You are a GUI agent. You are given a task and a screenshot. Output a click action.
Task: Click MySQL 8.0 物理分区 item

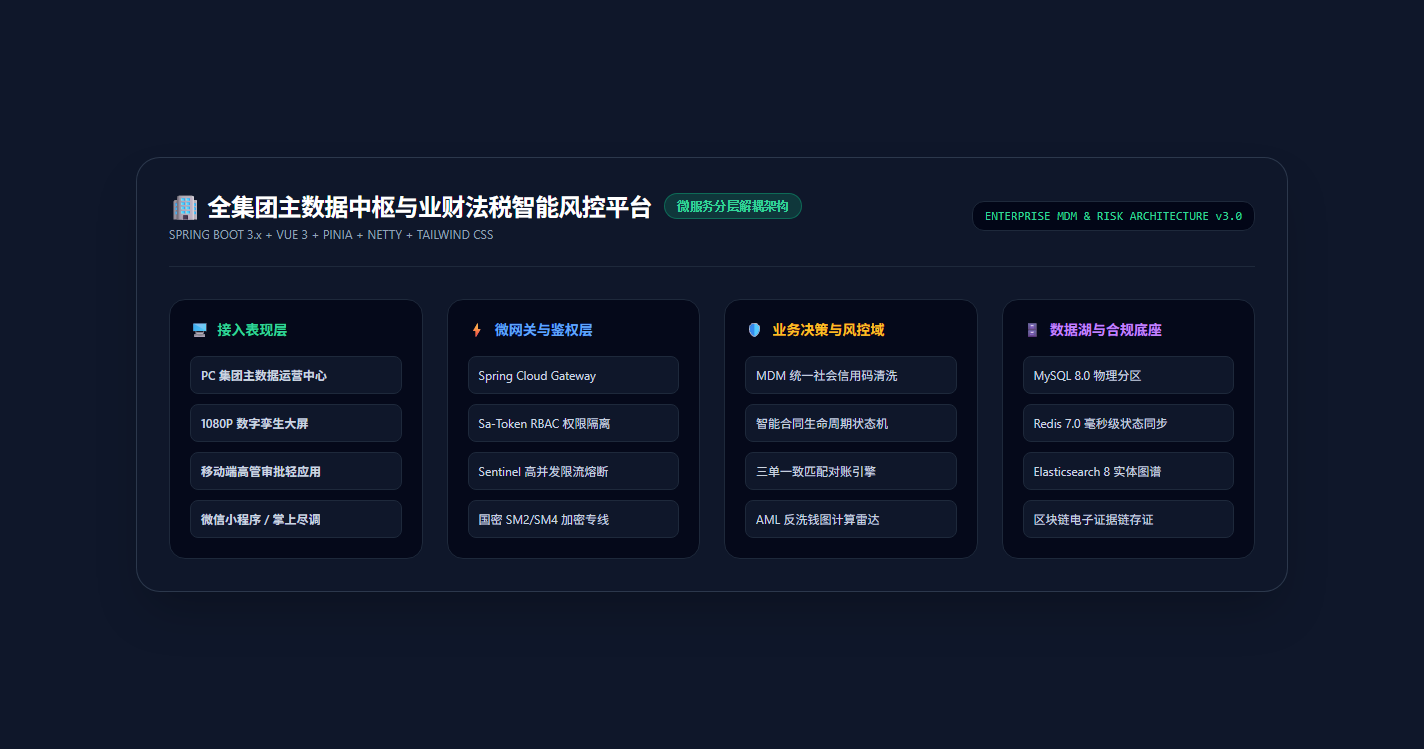click(1128, 375)
